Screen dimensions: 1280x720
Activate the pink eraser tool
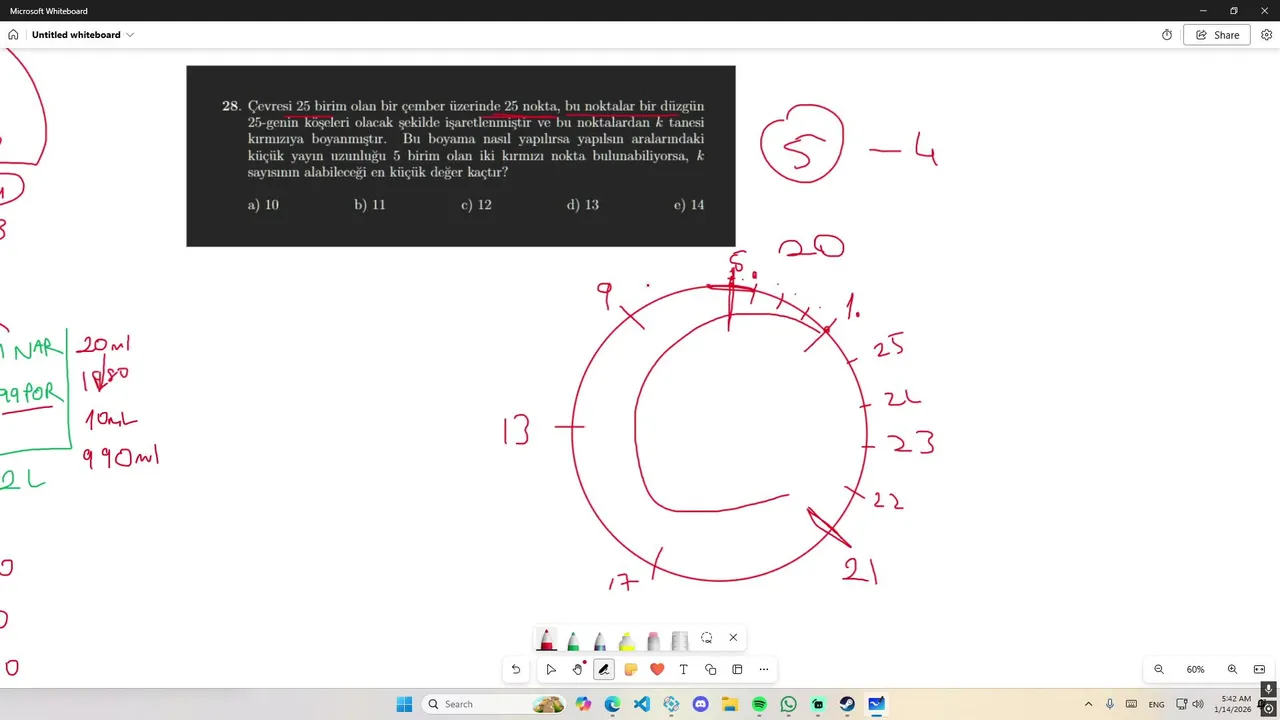point(653,639)
